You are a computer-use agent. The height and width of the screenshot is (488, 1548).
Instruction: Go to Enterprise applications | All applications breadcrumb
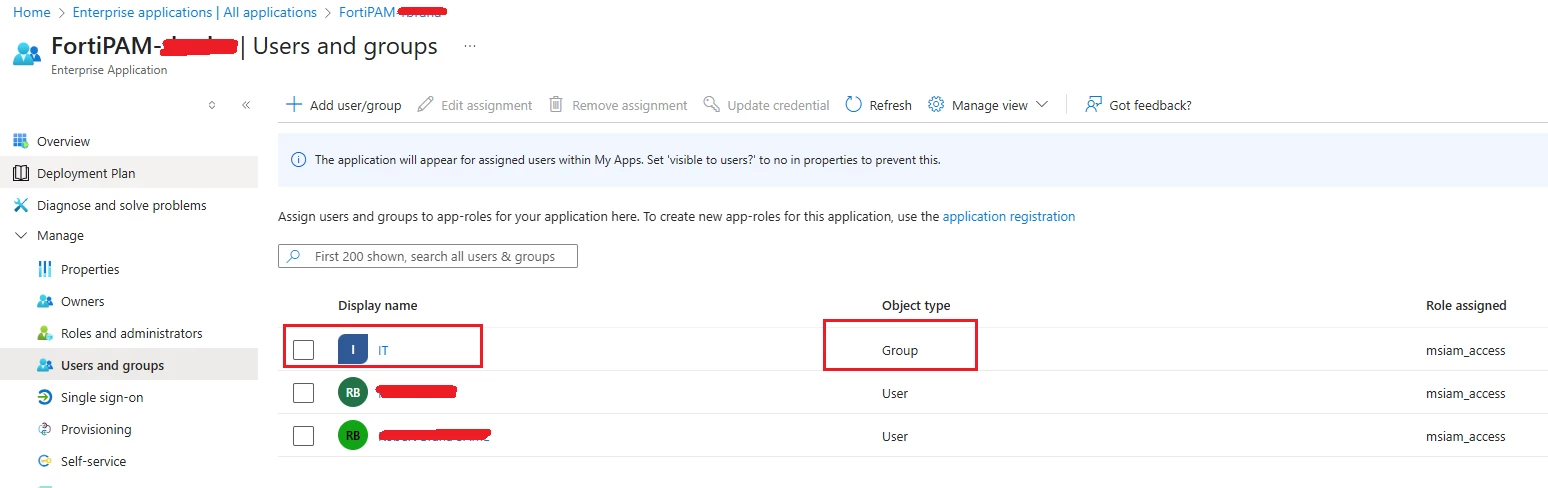[x=194, y=12]
